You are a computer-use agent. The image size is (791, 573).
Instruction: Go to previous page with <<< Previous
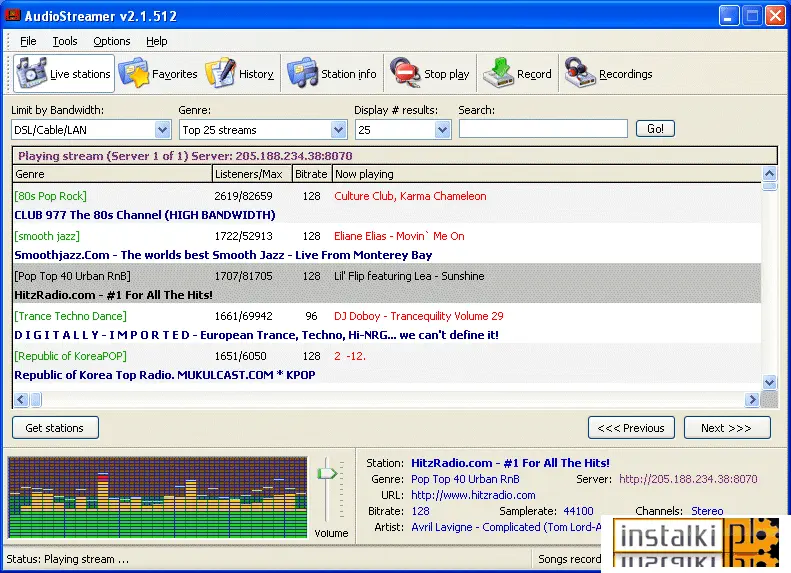631,428
